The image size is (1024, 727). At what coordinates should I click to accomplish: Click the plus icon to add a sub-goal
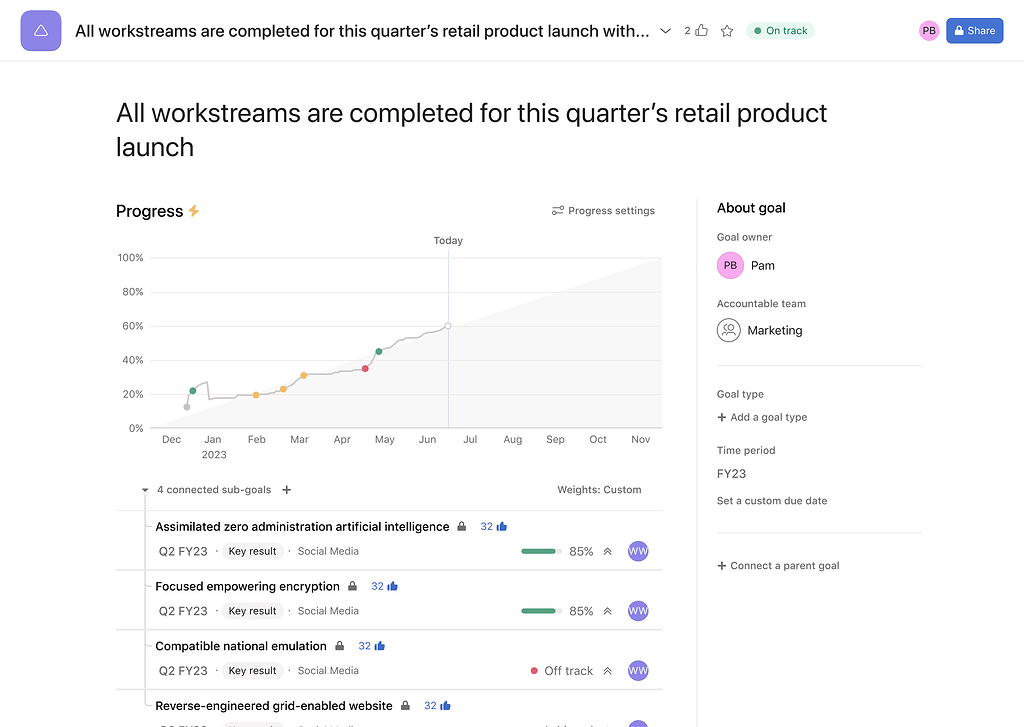[x=286, y=490]
